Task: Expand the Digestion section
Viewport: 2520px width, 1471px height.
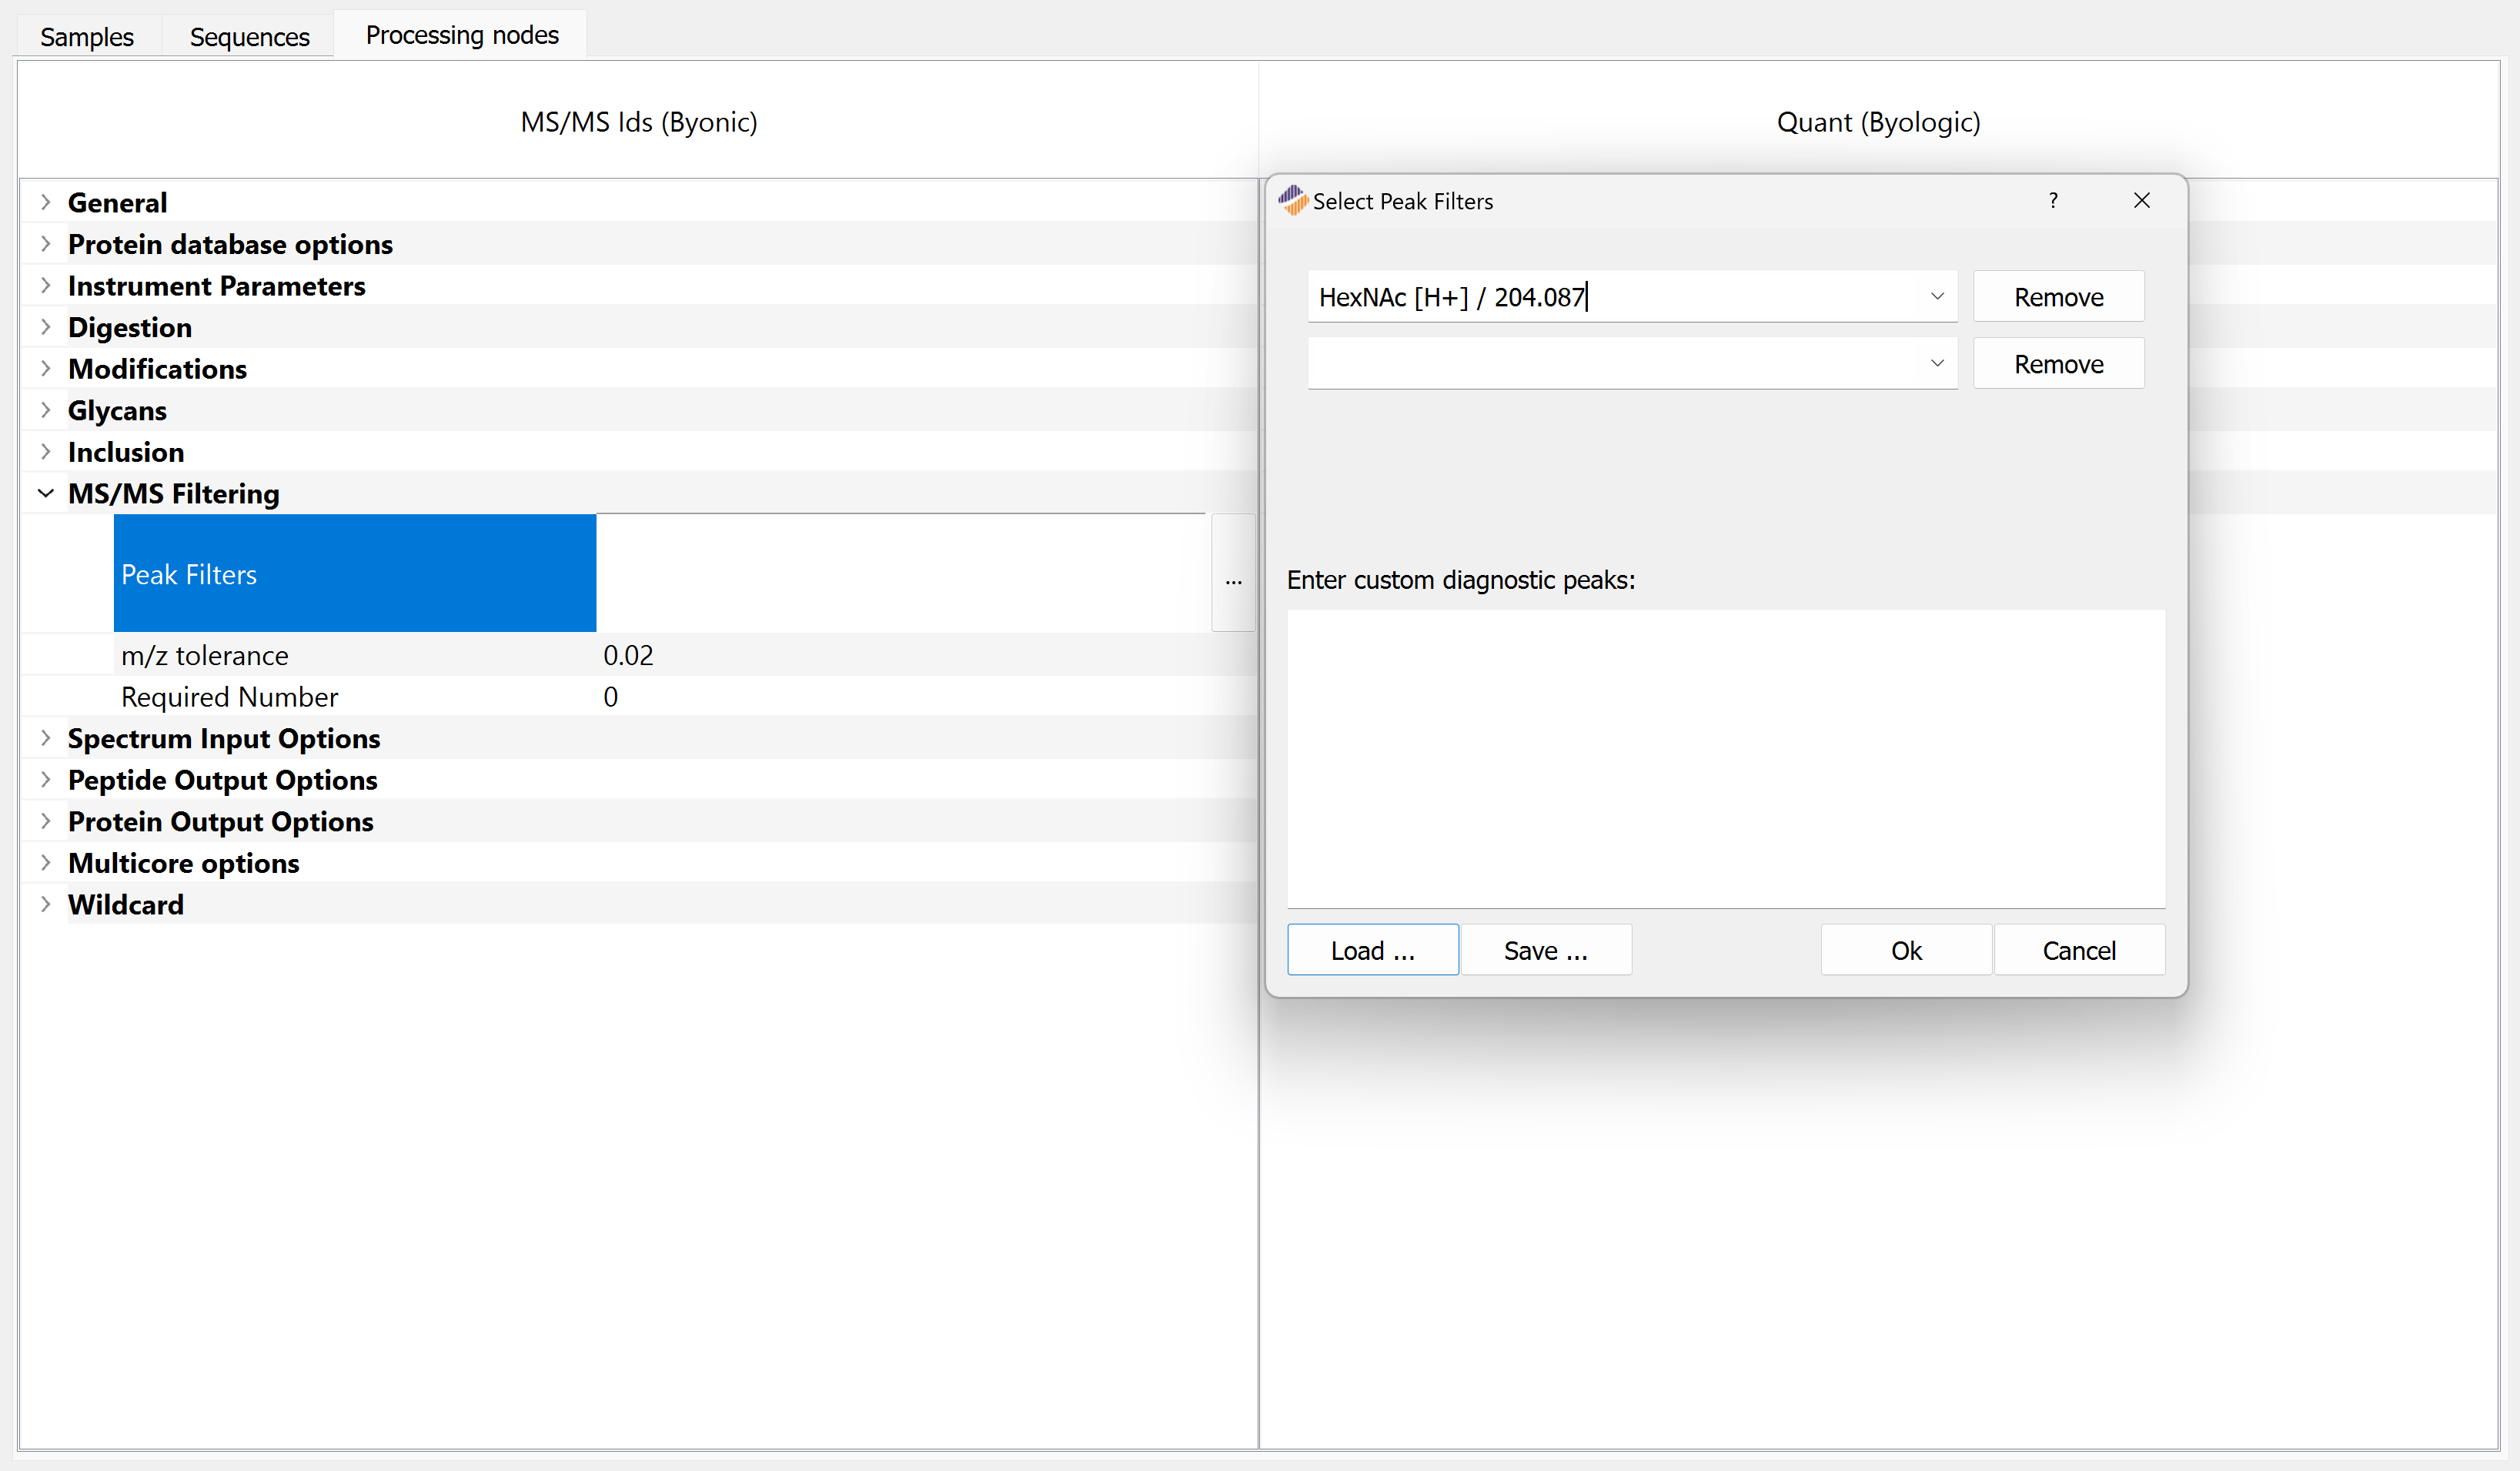Action: 46,327
